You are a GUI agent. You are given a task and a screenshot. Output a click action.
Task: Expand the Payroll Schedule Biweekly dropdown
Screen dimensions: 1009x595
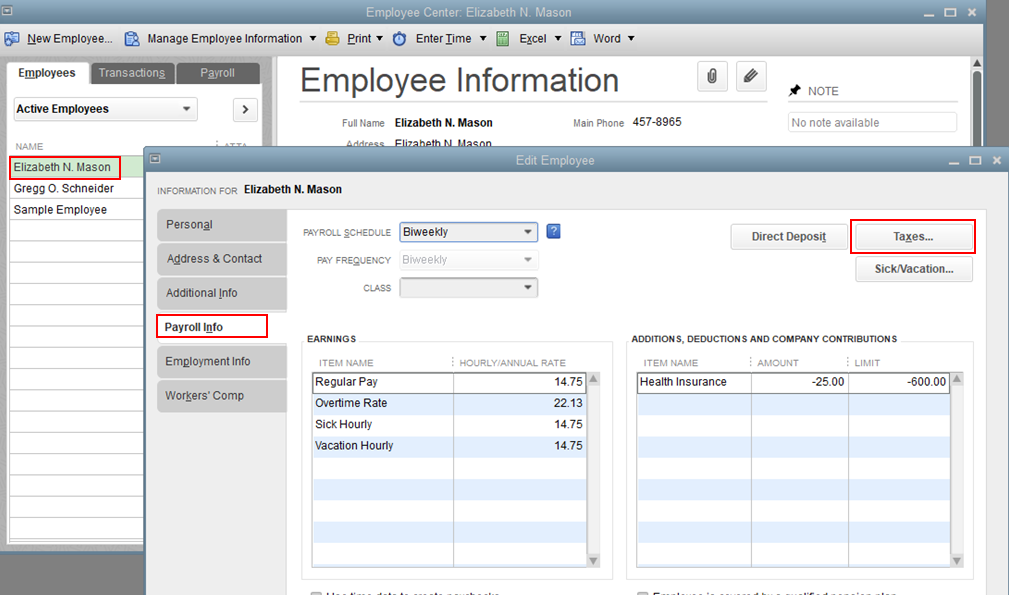click(528, 232)
